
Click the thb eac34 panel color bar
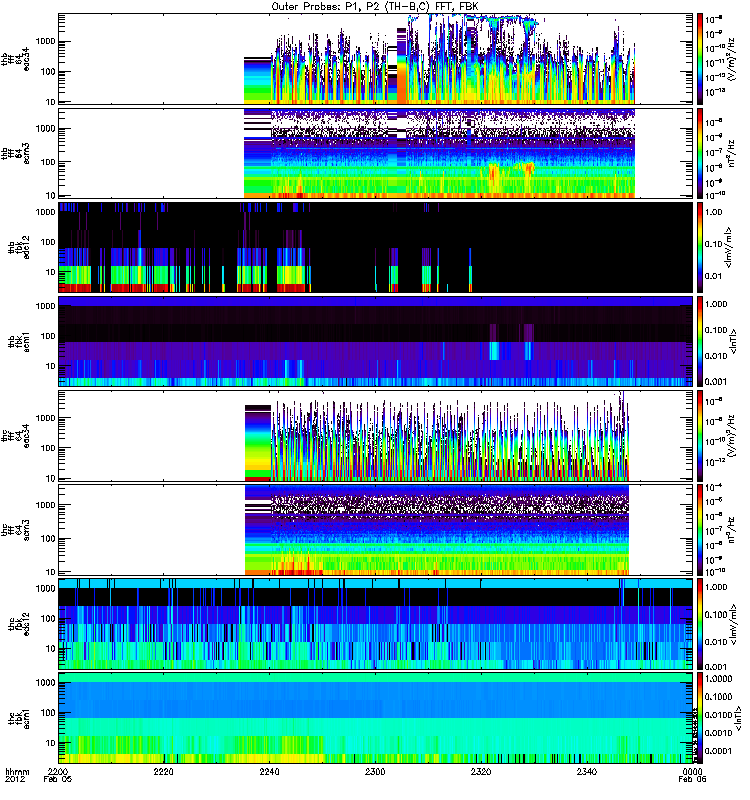pos(700,59)
